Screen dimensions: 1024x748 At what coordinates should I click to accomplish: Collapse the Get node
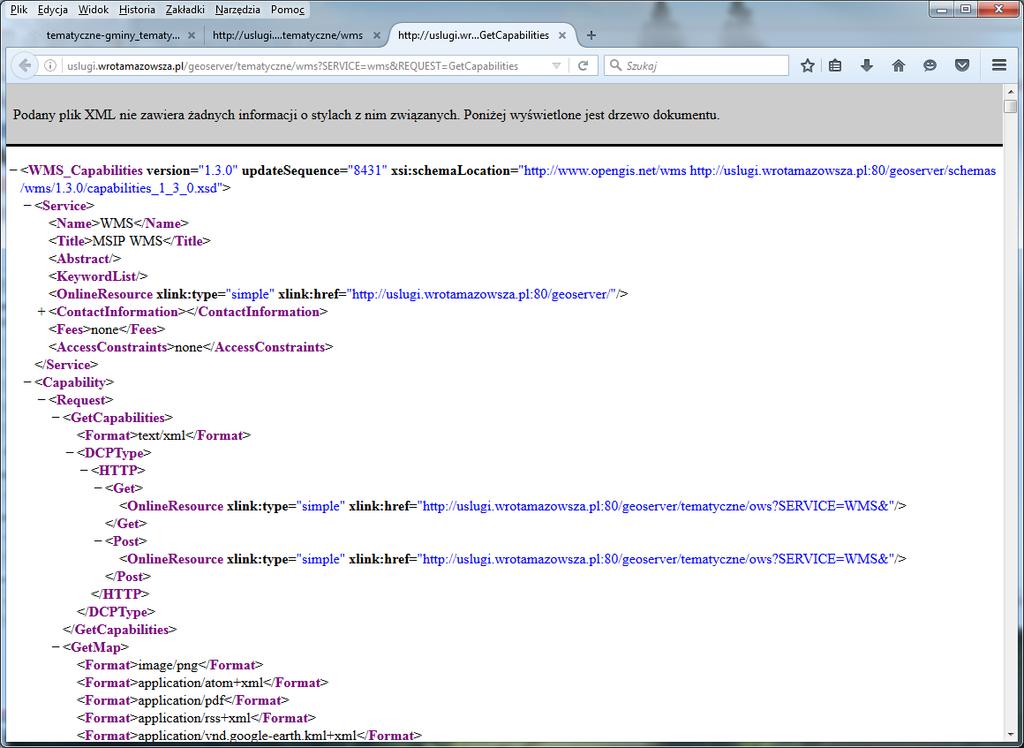[x=98, y=488]
